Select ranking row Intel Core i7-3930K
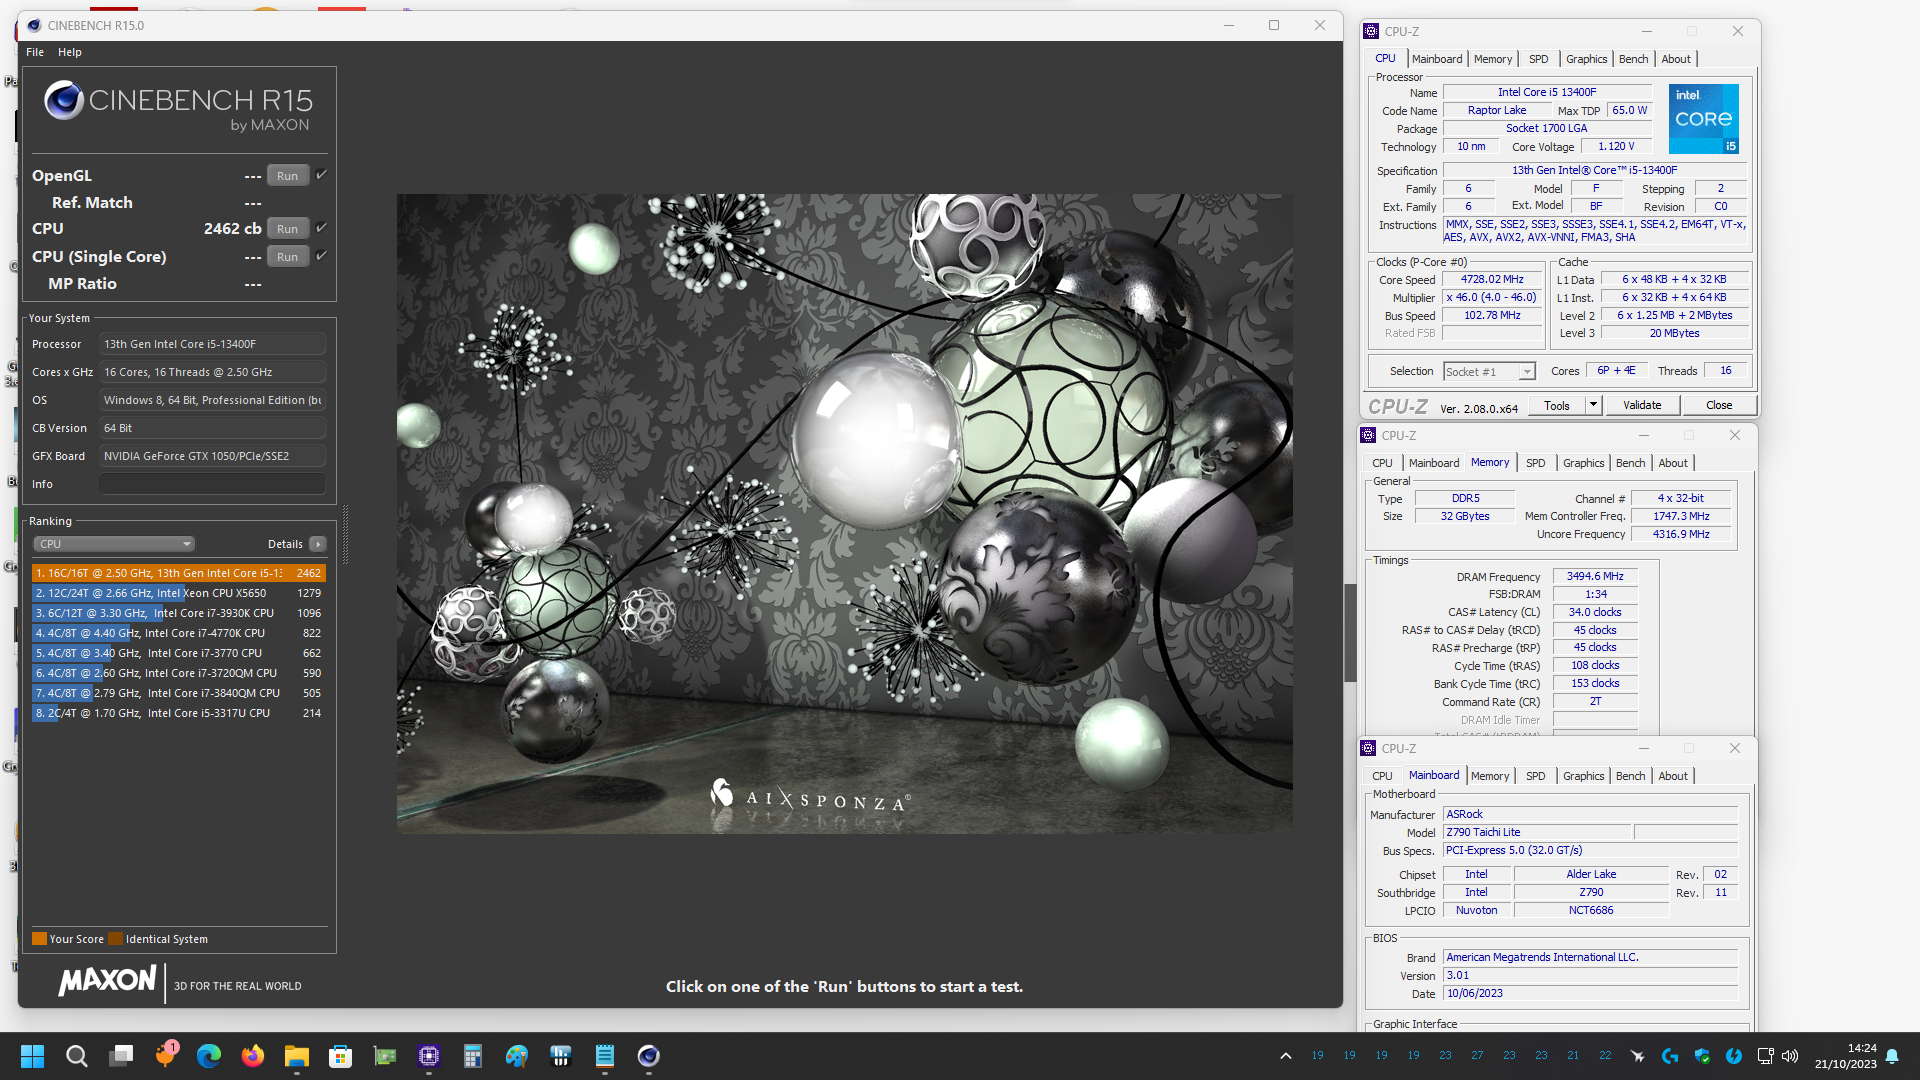 pyautogui.click(x=179, y=613)
